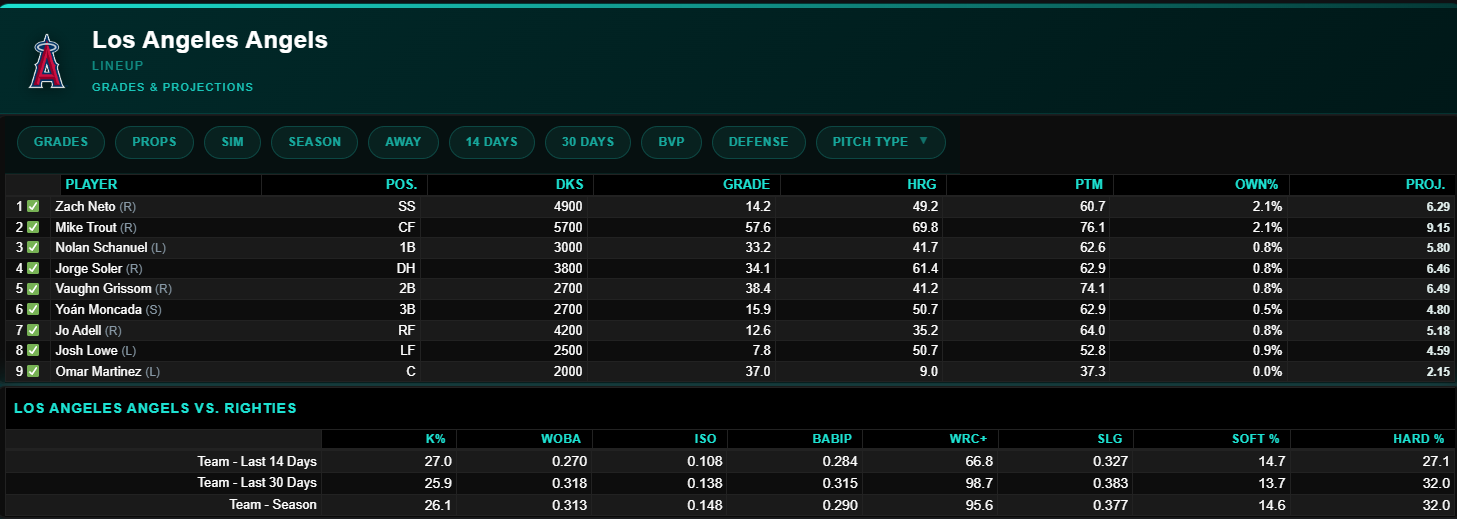The width and height of the screenshot is (1457, 519).
Task: Click Last 14 Days WRC+ value 66.8
Action: 980,462
